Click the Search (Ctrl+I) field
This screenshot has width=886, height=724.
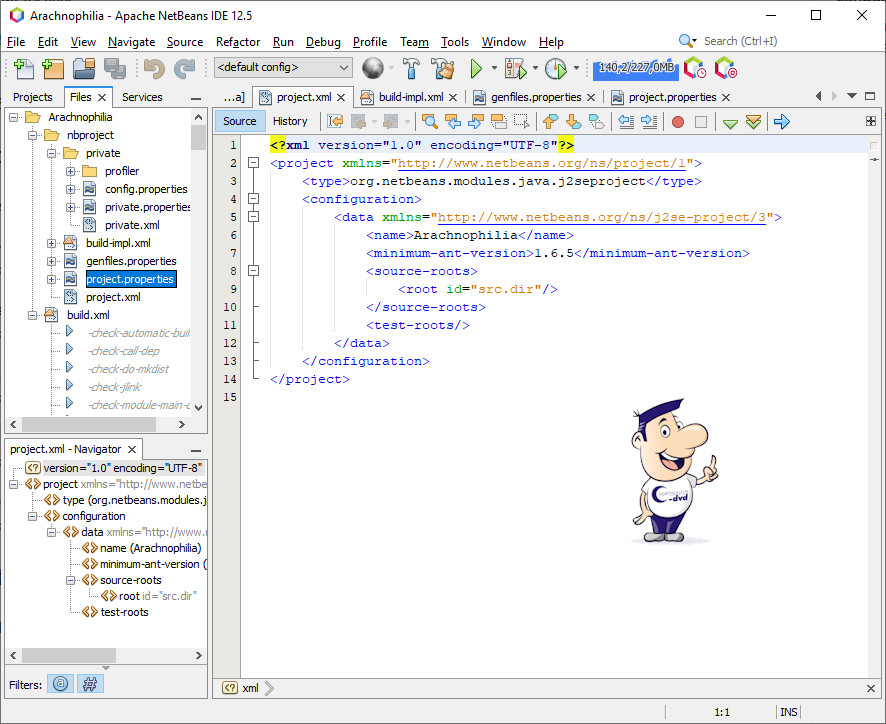pos(740,41)
